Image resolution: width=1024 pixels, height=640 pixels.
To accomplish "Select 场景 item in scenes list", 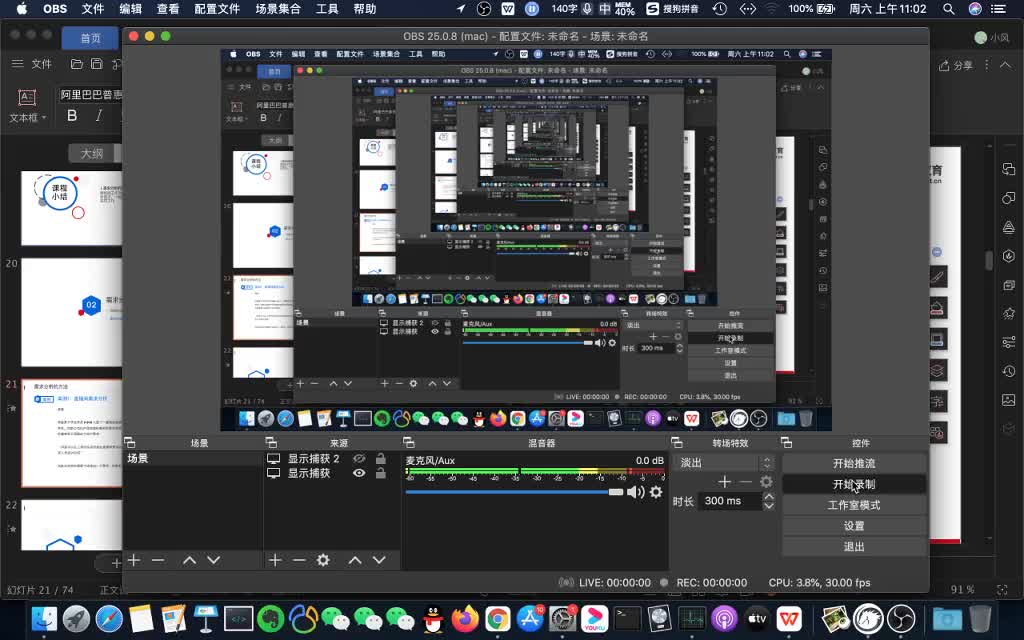I will pyautogui.click(x=193, y=458).
